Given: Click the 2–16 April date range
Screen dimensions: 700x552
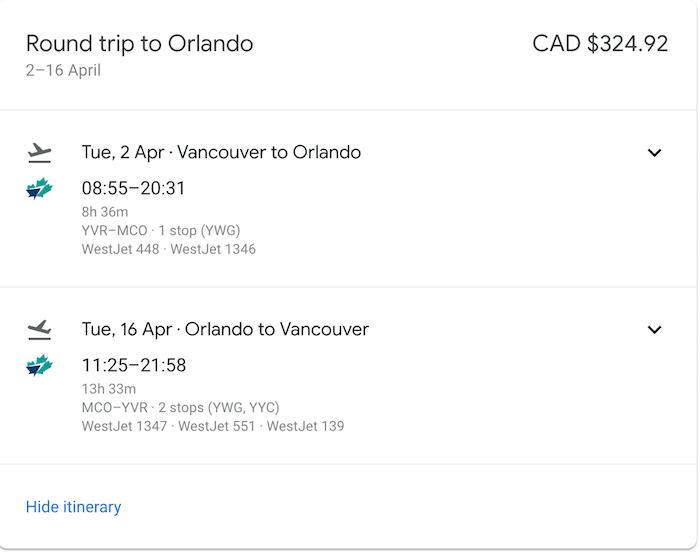Looking at the screenshot, I should (63, 71).
